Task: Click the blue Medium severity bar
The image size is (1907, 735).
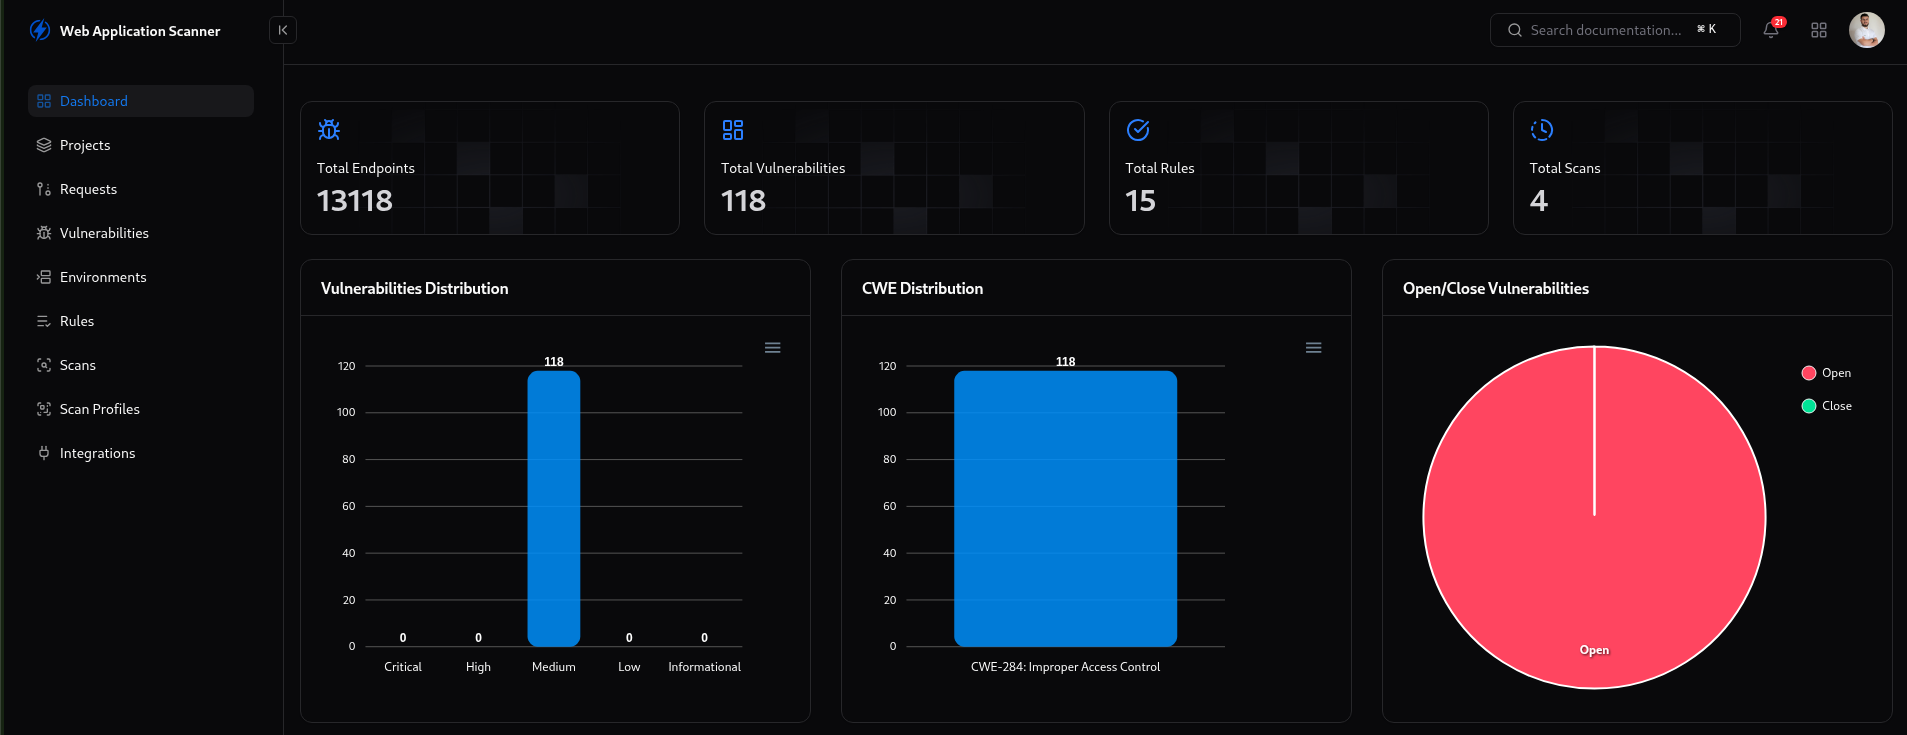Action: click(553, 508)
